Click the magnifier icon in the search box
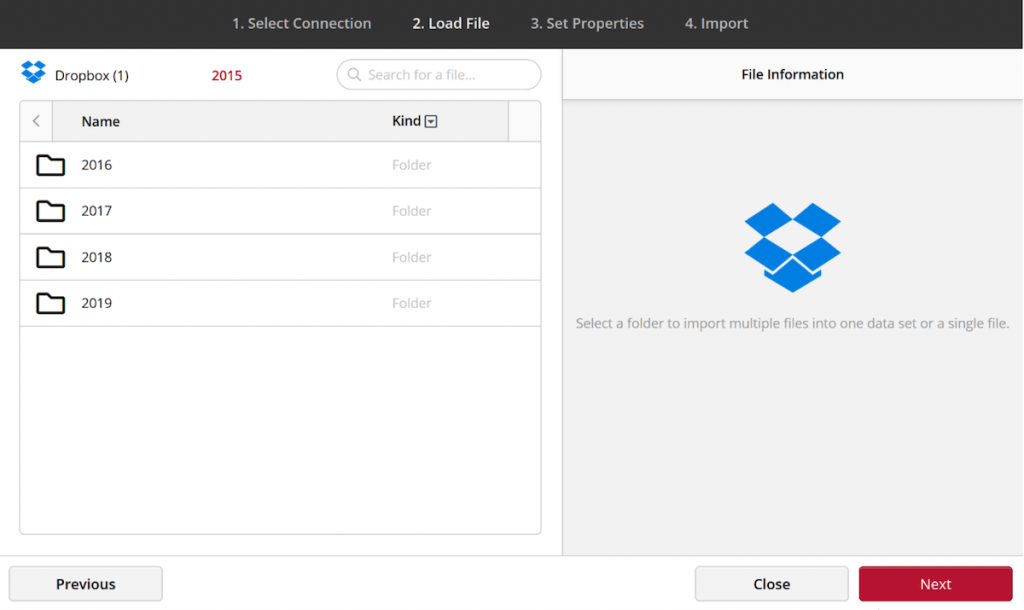This screenshot has width=1024, height=610. (354, 74)
